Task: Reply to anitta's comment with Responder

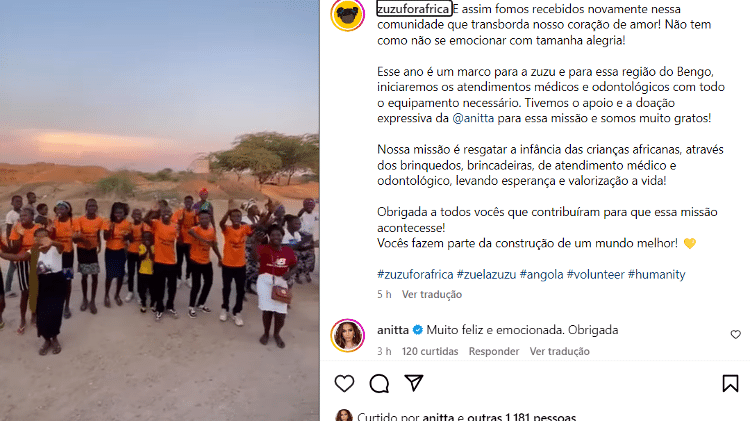Action: tap(494, 351)
